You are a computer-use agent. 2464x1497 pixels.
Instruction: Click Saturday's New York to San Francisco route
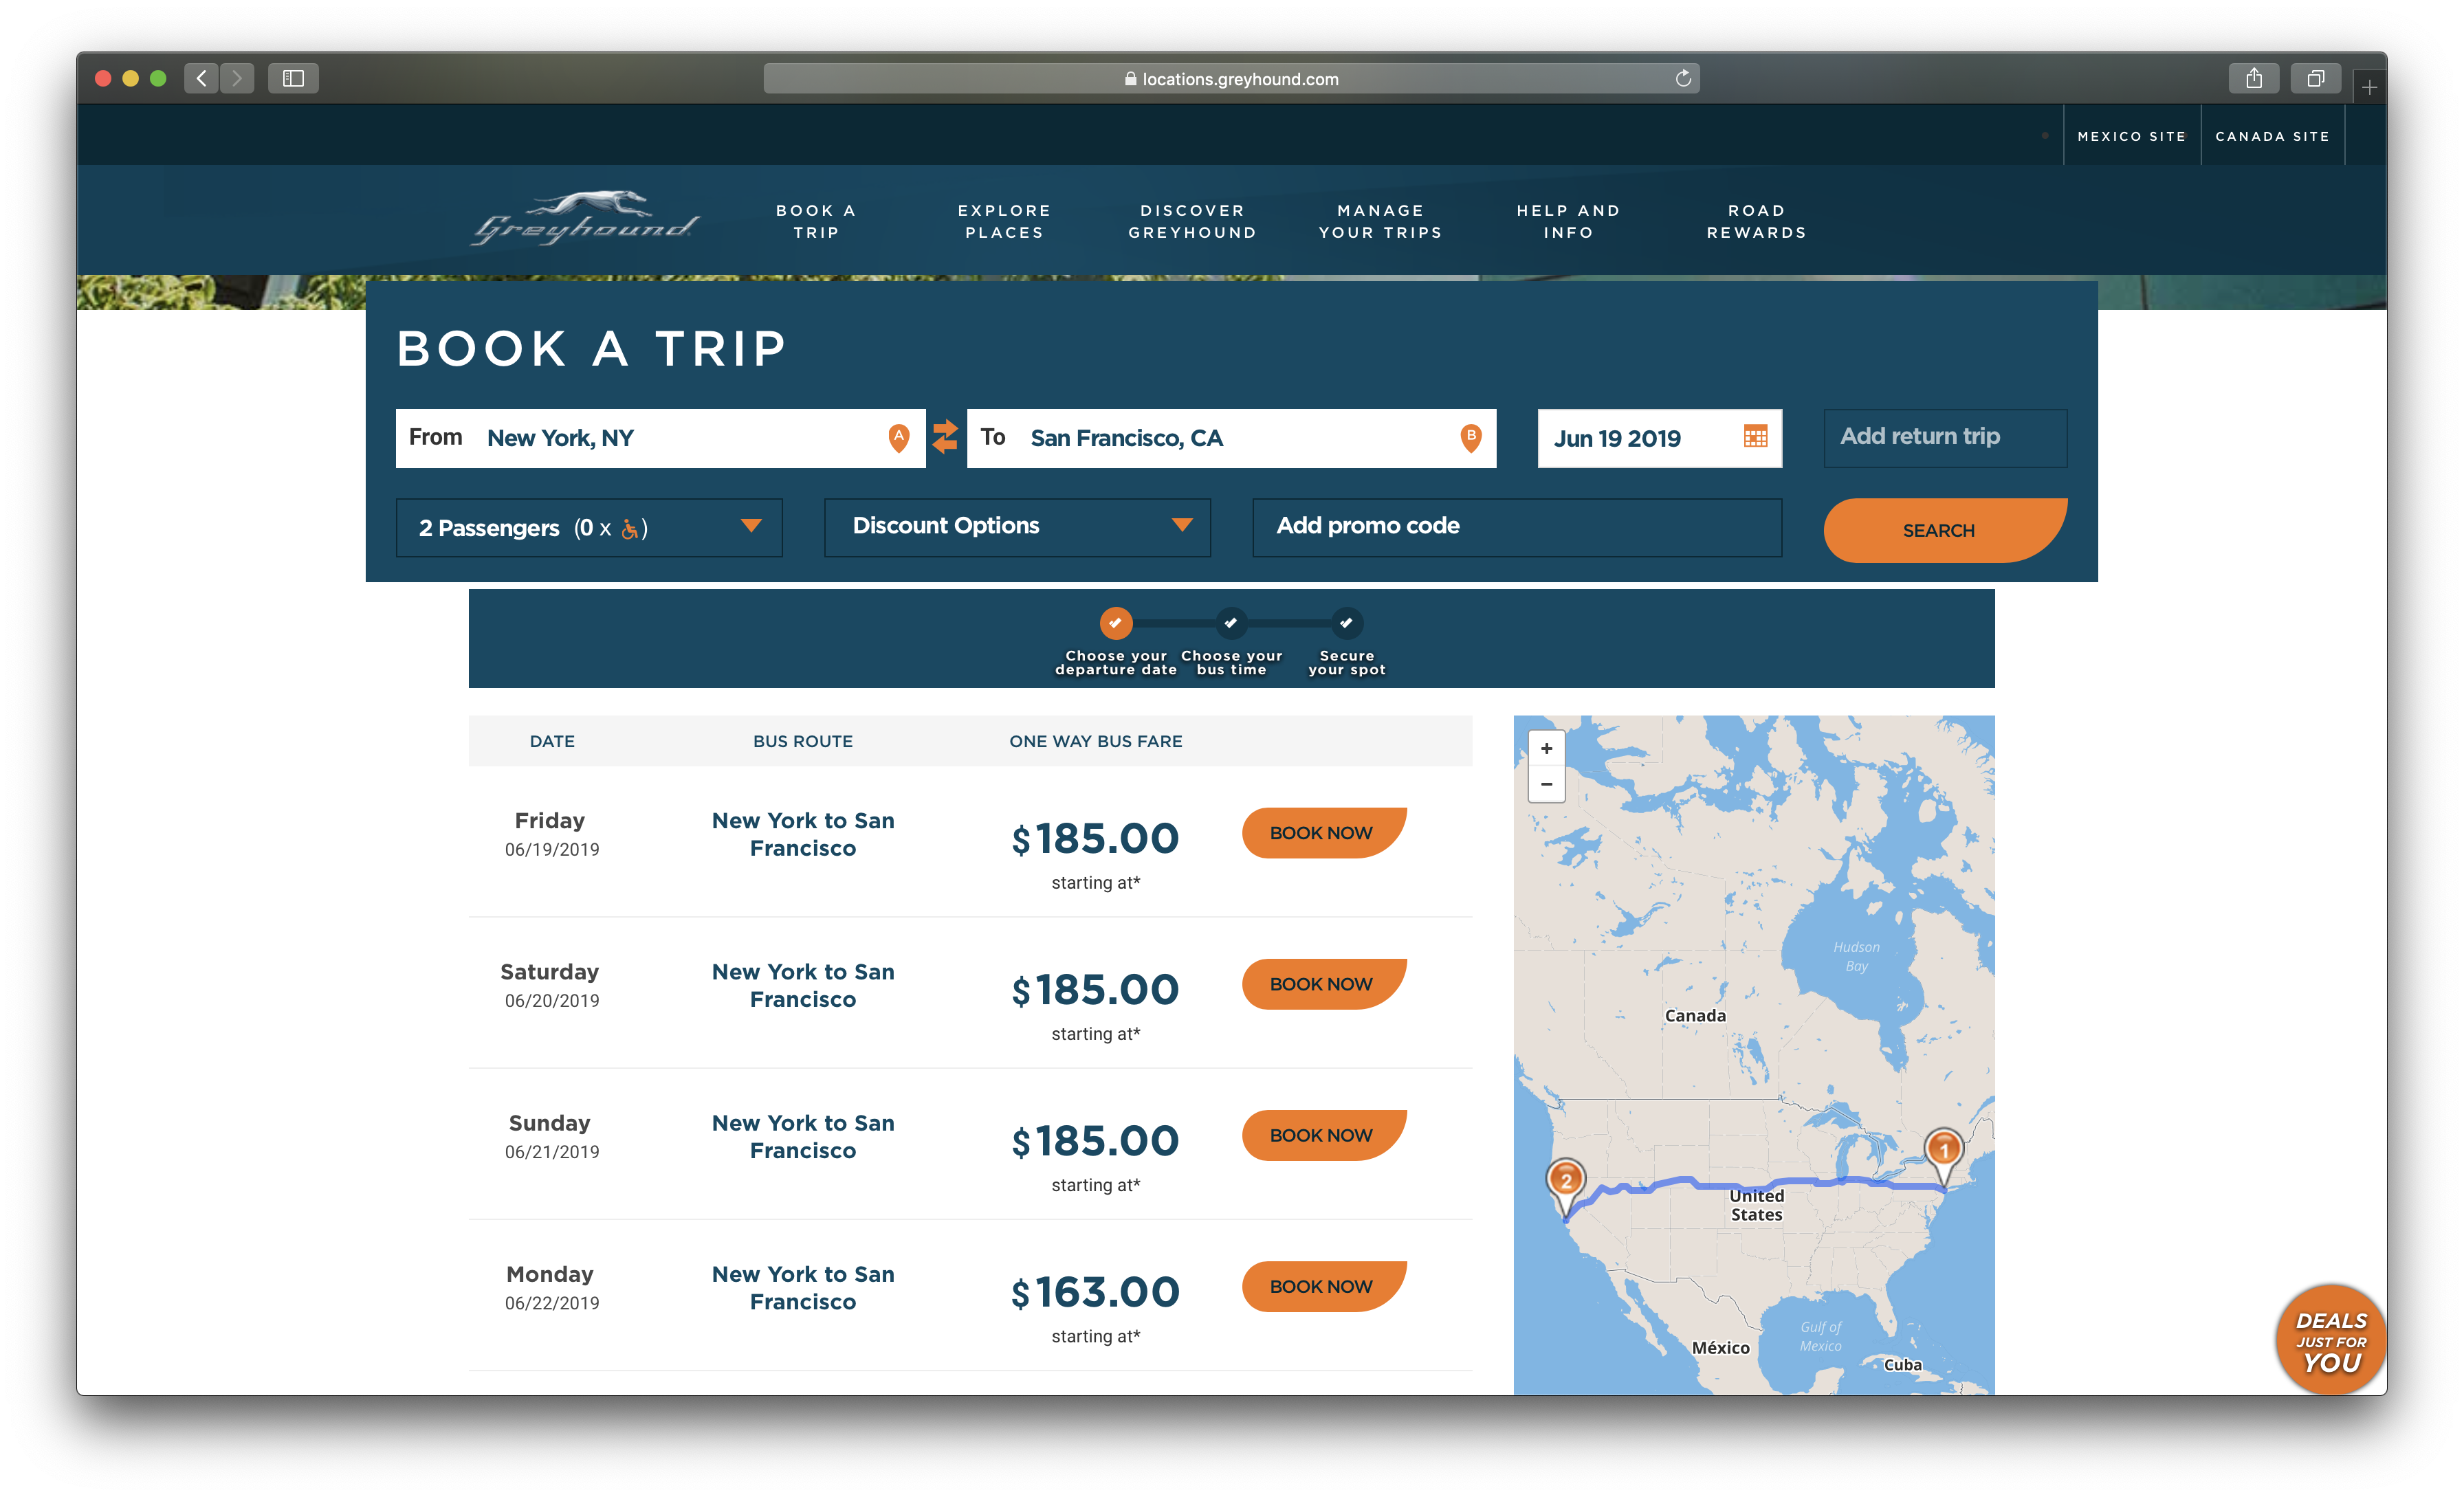click(x=803, y=985)
